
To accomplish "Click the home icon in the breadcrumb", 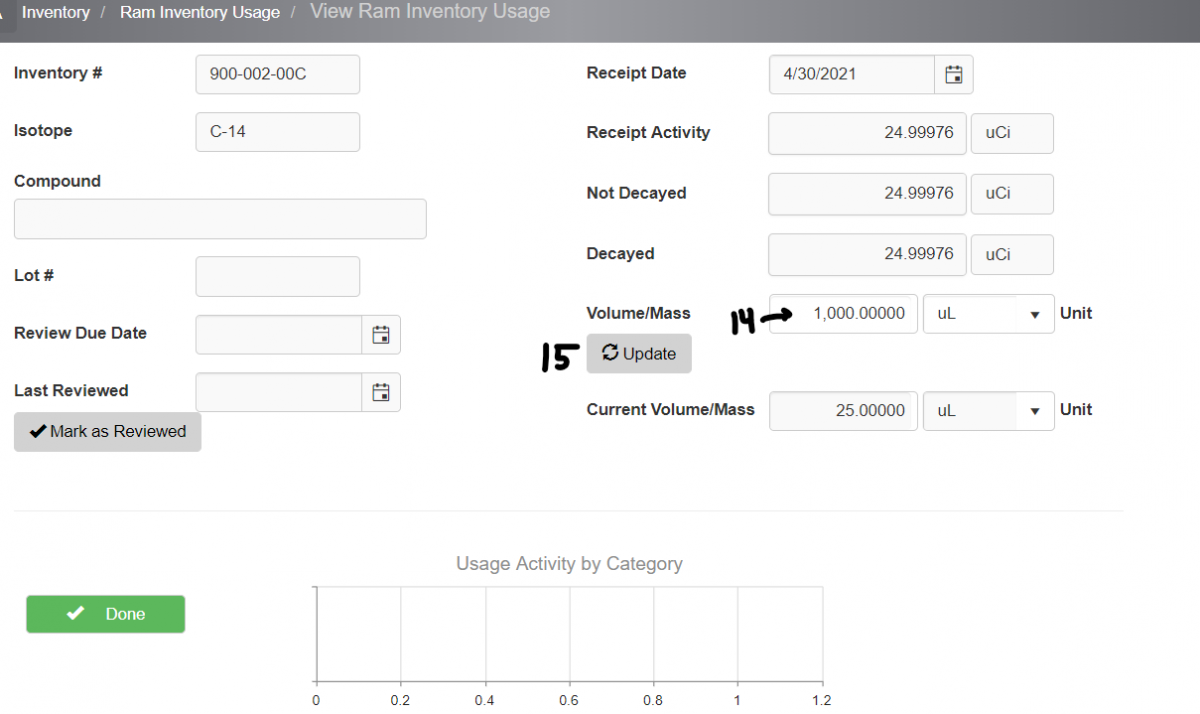I will click(x=3, y=13).
